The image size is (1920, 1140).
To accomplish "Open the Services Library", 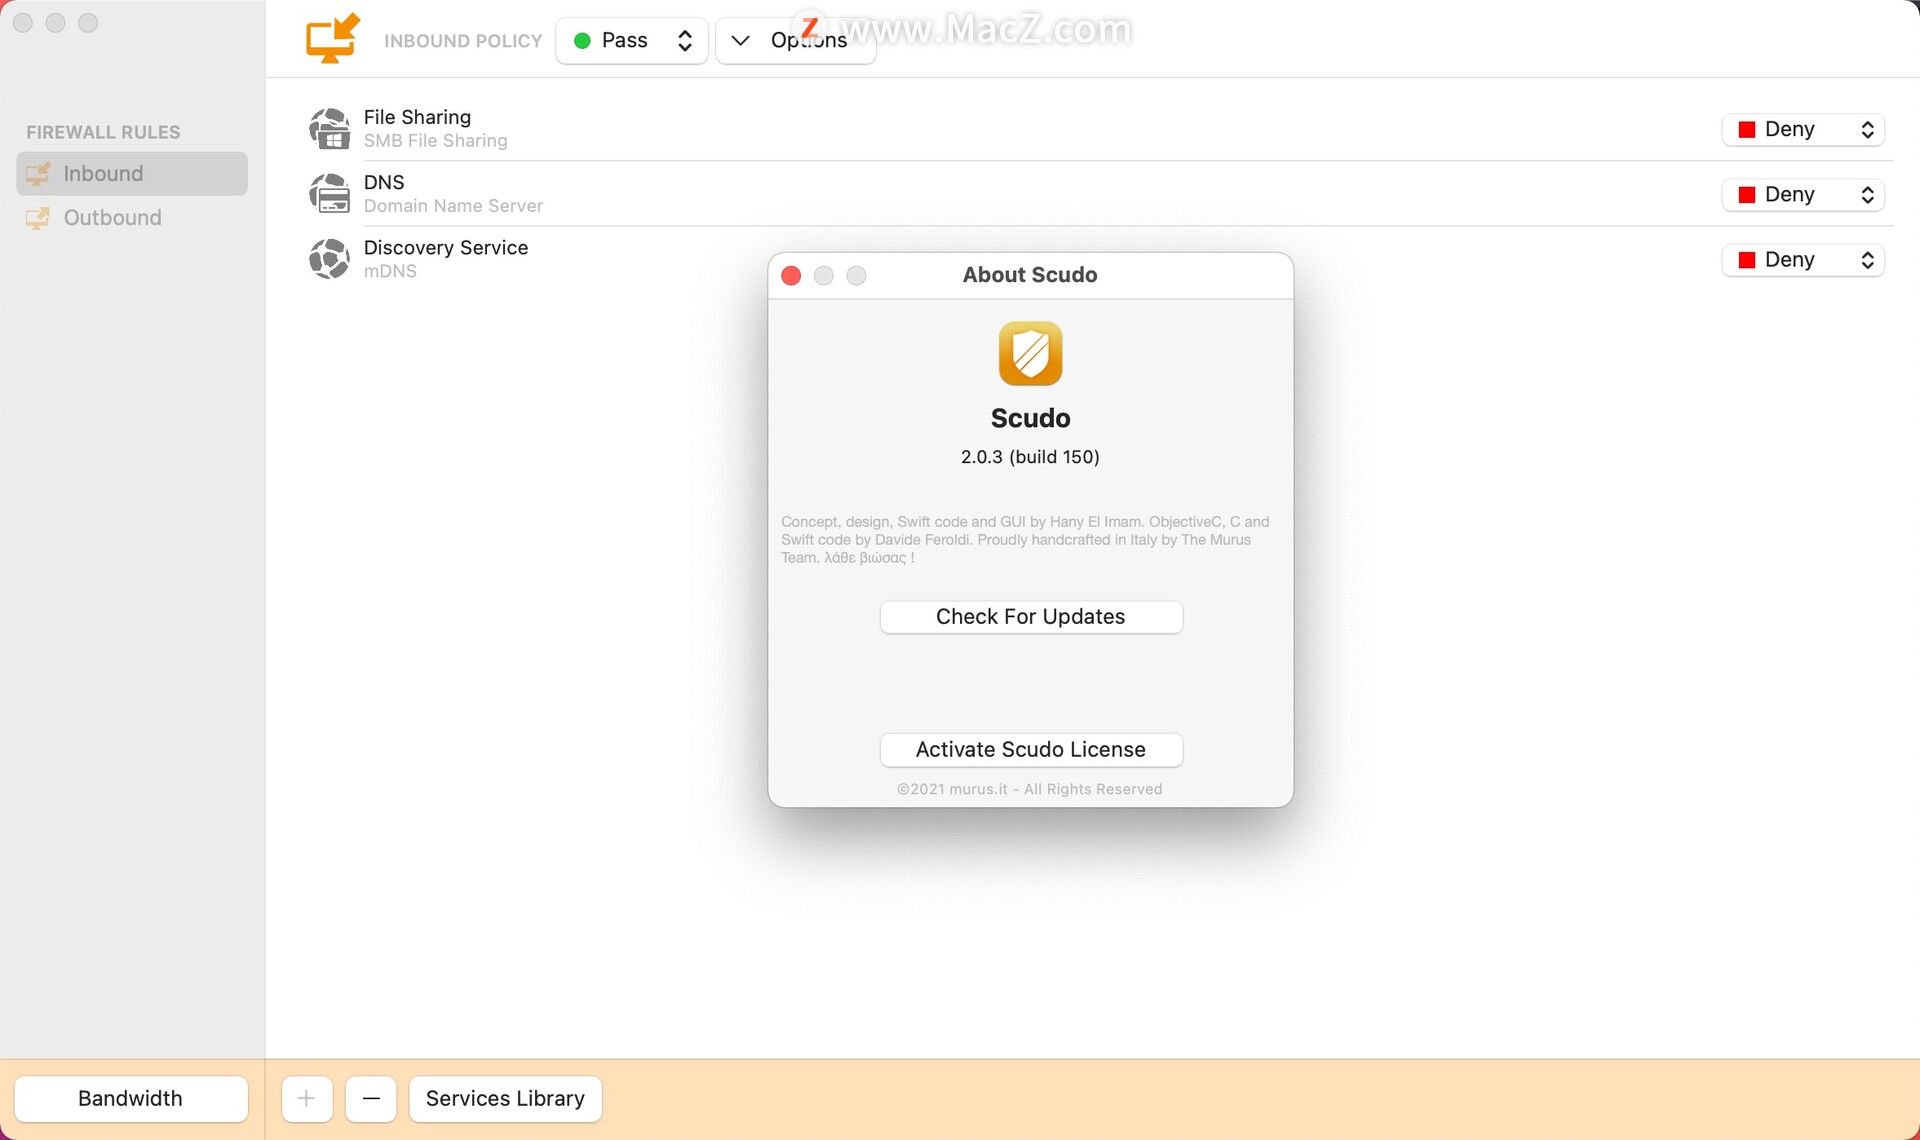I will point(505,1098).
